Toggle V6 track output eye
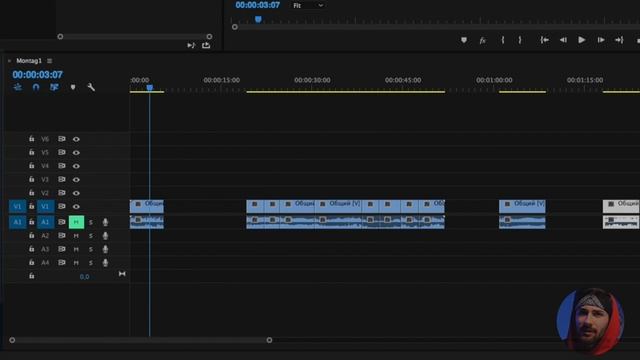Image resolution: width=640 pixels, height=360 pixels. pyautogui.click(x=76, y=139)
